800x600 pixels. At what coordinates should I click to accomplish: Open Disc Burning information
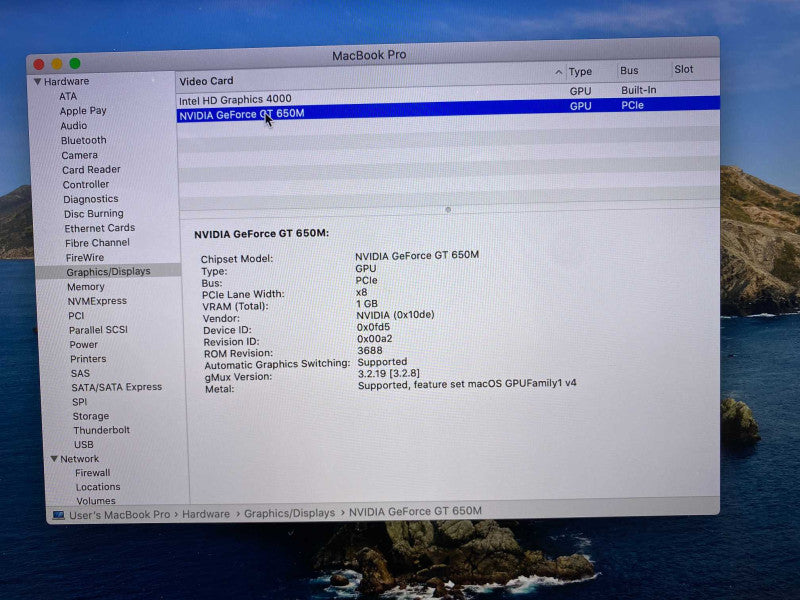click(x=93, y=213)
